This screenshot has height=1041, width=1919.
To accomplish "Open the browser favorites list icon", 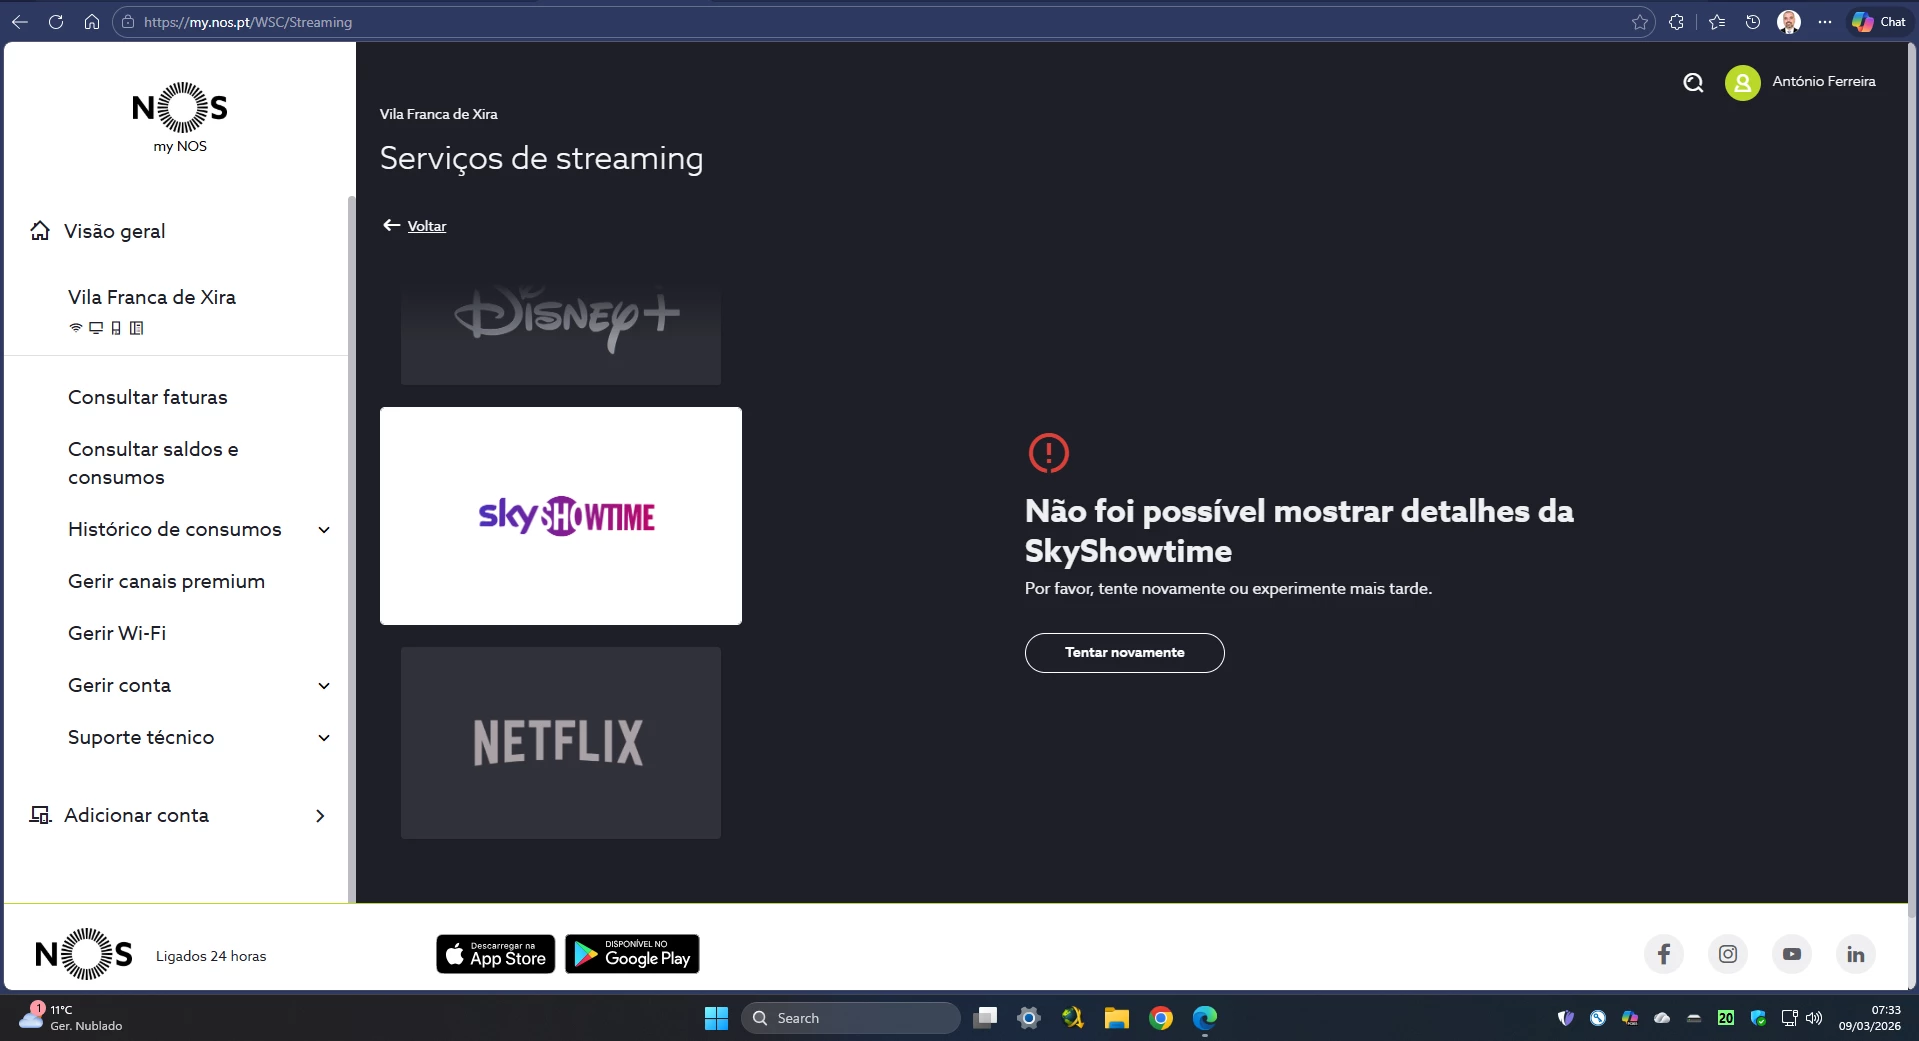I will pos(1717,22).
